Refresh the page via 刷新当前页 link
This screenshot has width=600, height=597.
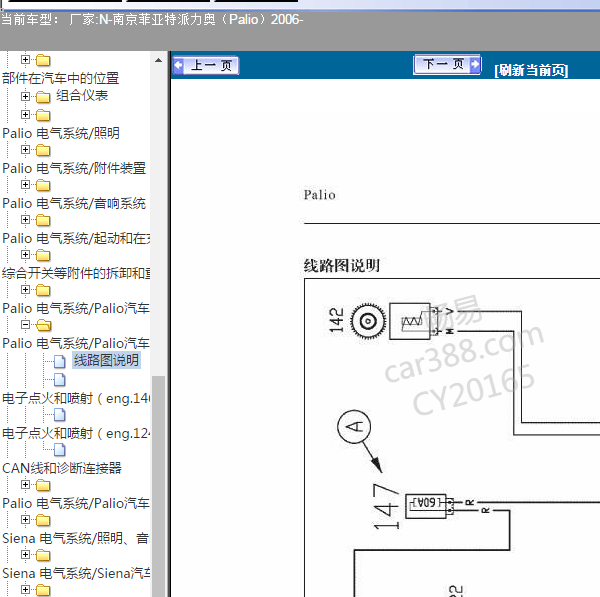coord(531,70)
